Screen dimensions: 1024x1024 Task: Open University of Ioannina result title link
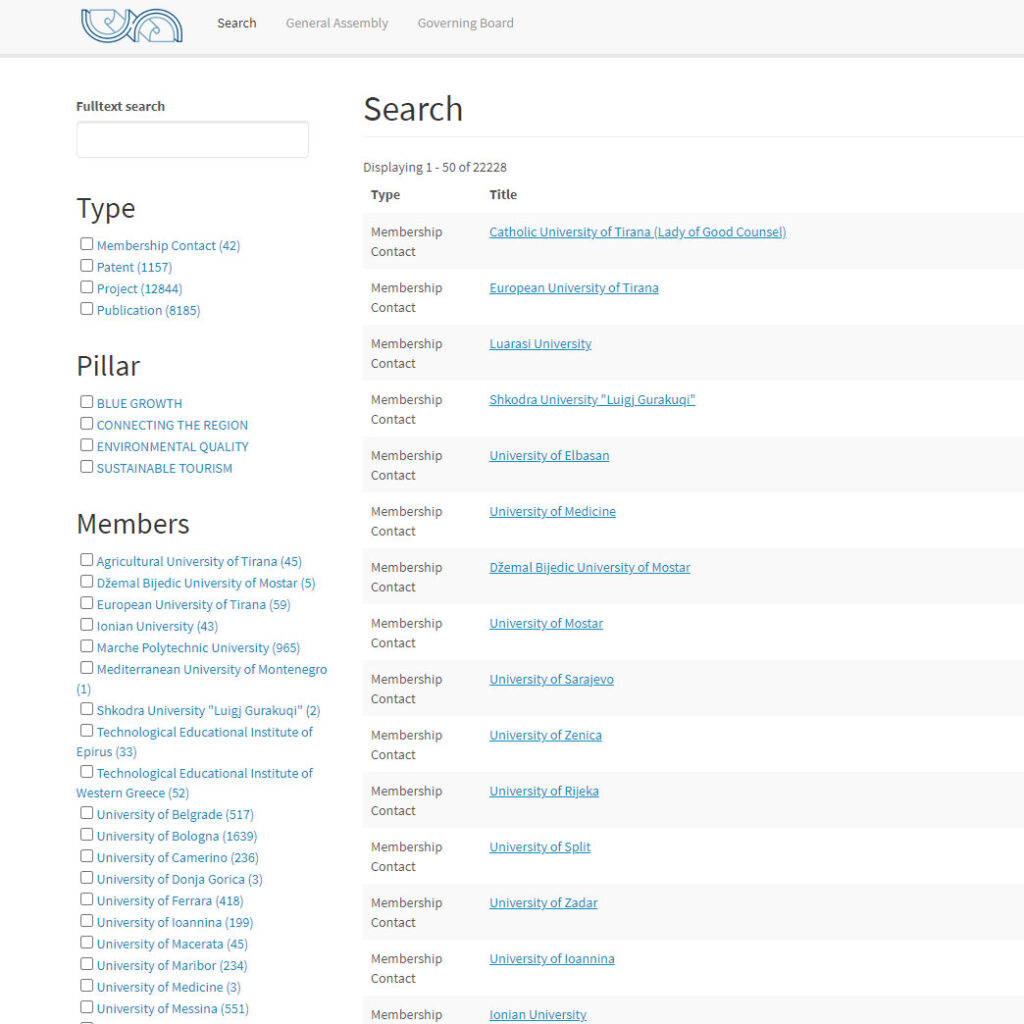point(552,959)
